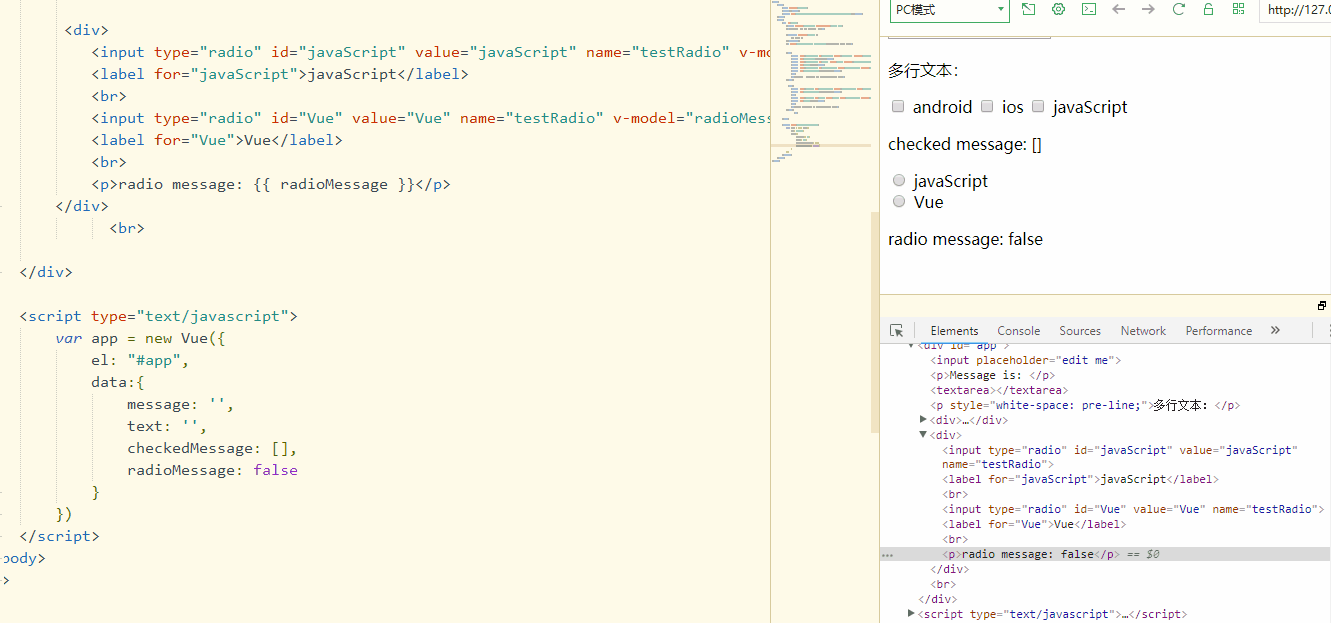Viewport: 1331px width, 623px height.
Task: Go forward with the right arrow icon
Action: [x=1148, y=9]
